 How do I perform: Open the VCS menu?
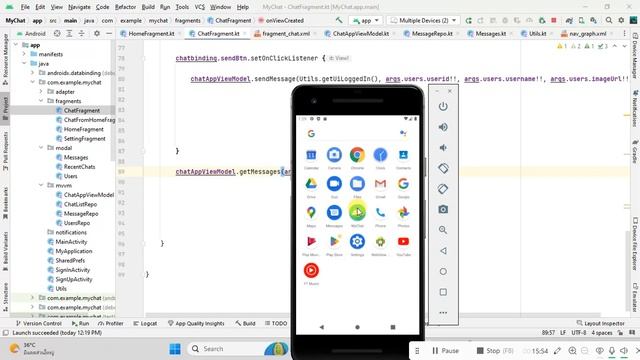[200, 7]
